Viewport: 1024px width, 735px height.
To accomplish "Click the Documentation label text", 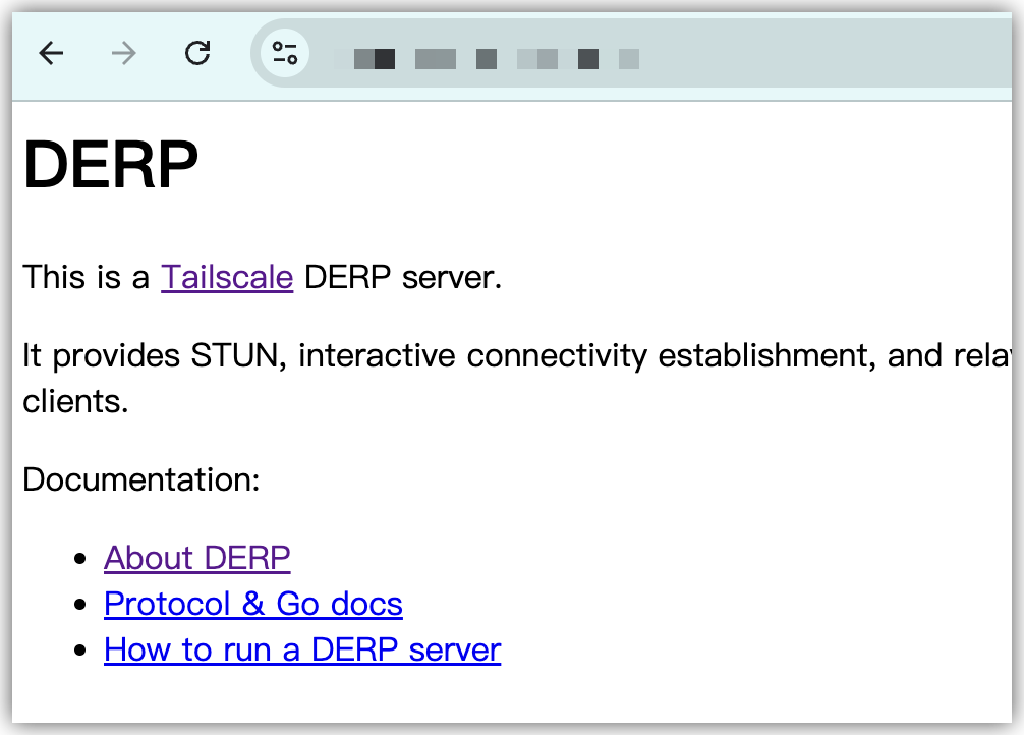I will [140, 479].
